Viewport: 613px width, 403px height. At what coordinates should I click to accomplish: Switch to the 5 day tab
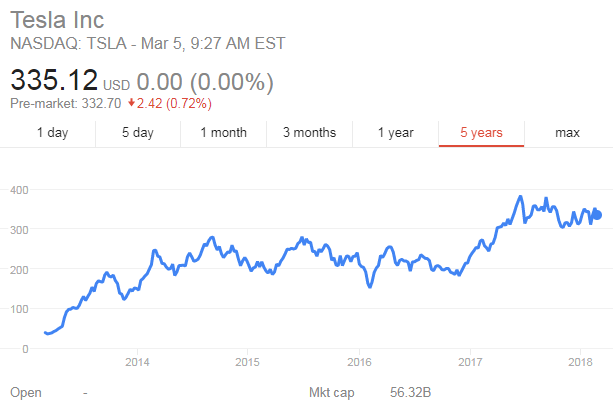point(138,132)
